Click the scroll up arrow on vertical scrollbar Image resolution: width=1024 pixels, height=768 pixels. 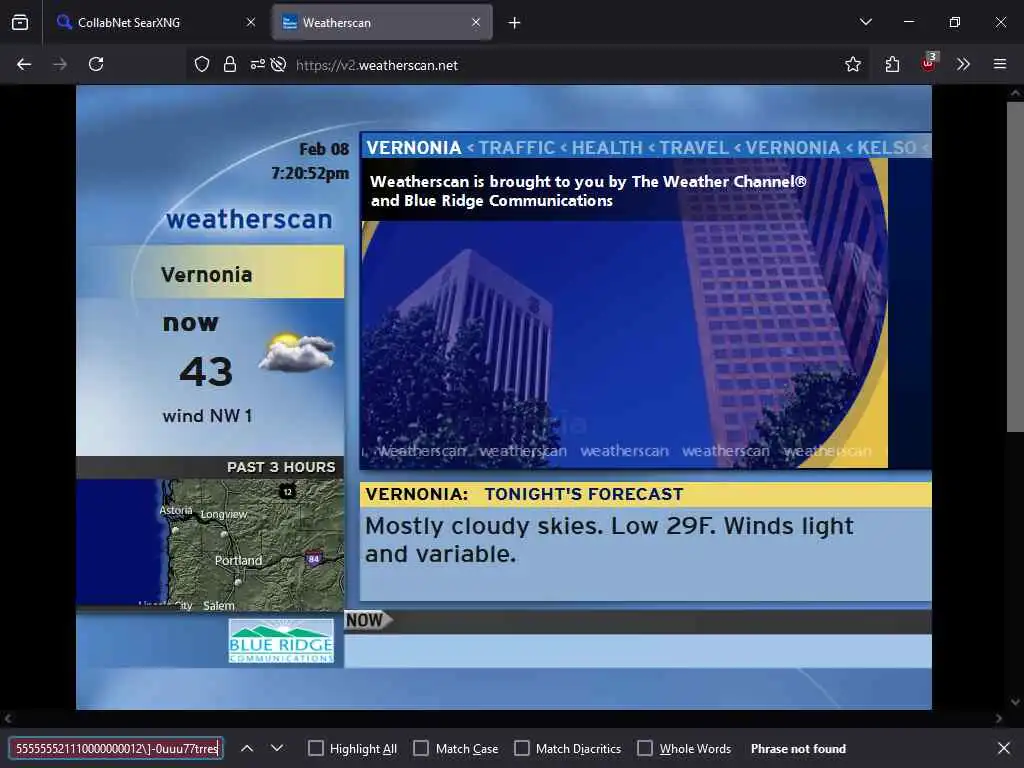pos(1015,93)
